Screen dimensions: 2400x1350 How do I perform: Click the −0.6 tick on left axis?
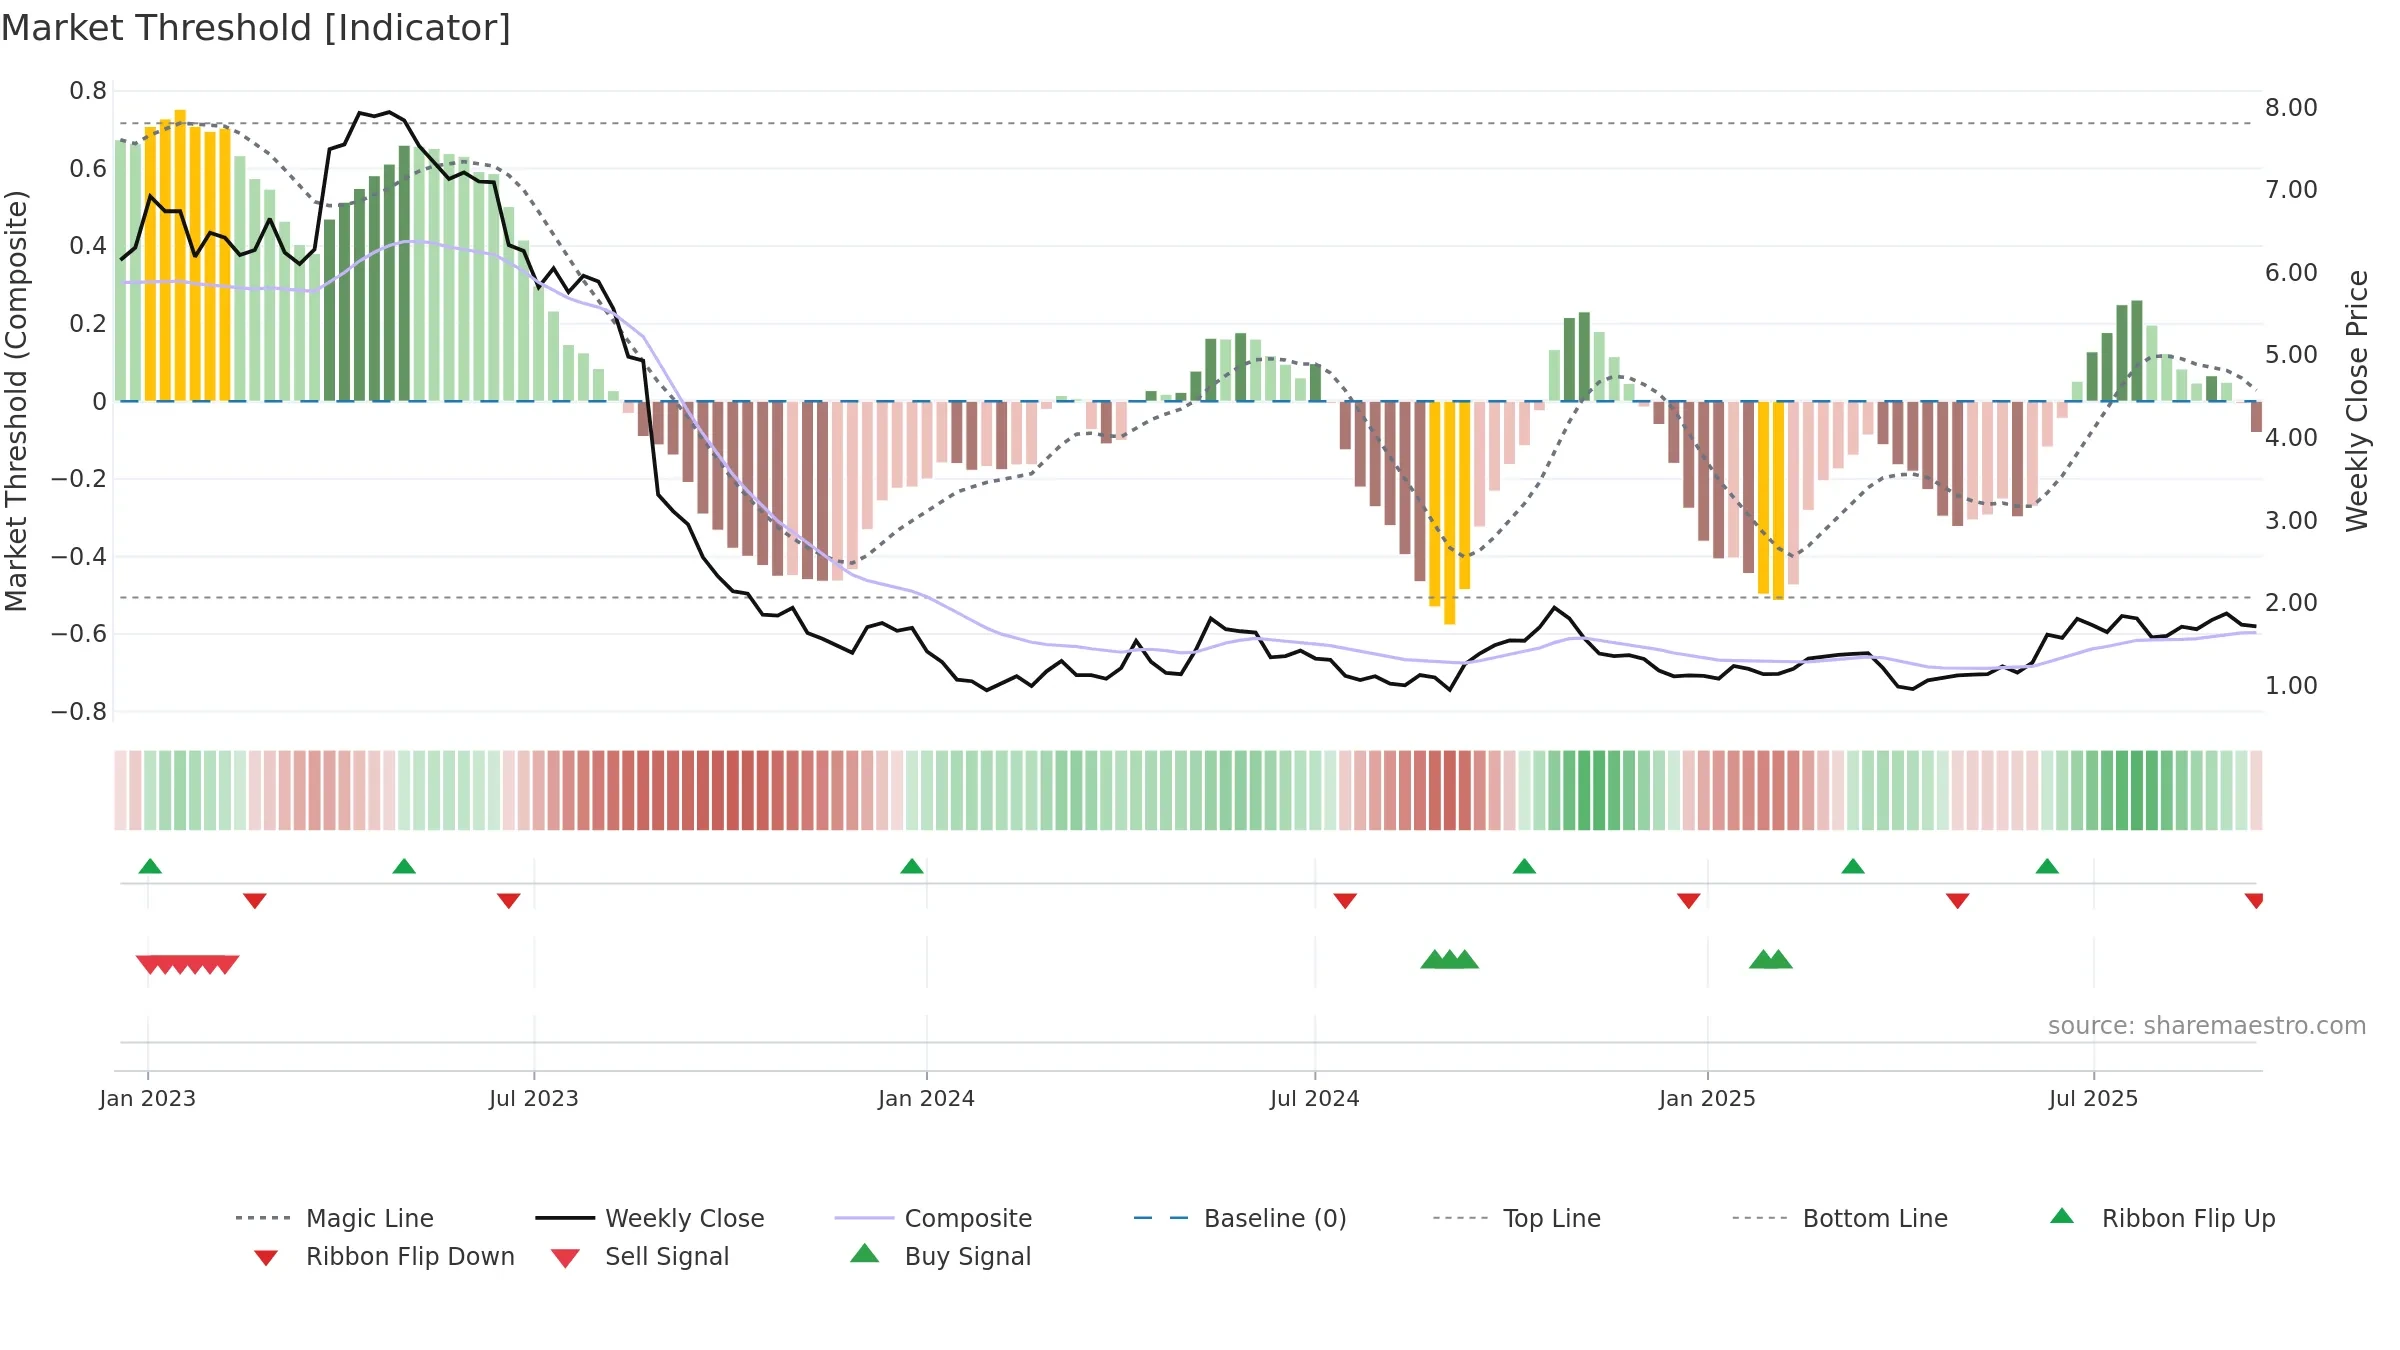[79, 633]
